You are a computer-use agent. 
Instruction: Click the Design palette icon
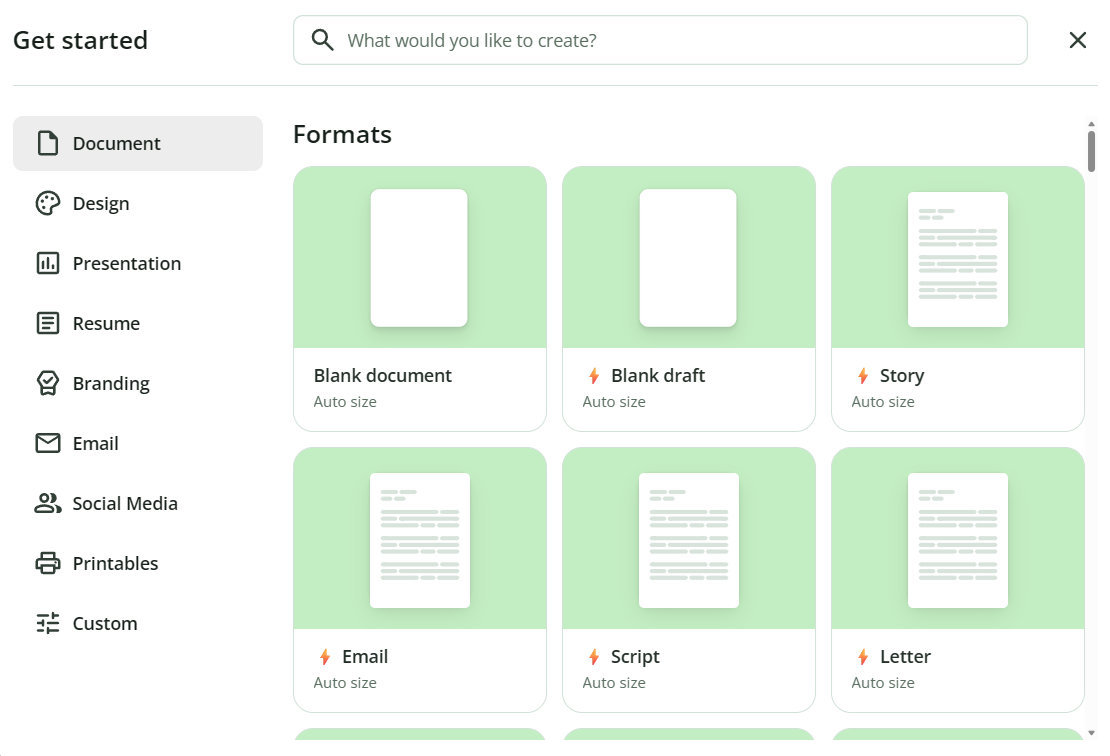(47, 203)
